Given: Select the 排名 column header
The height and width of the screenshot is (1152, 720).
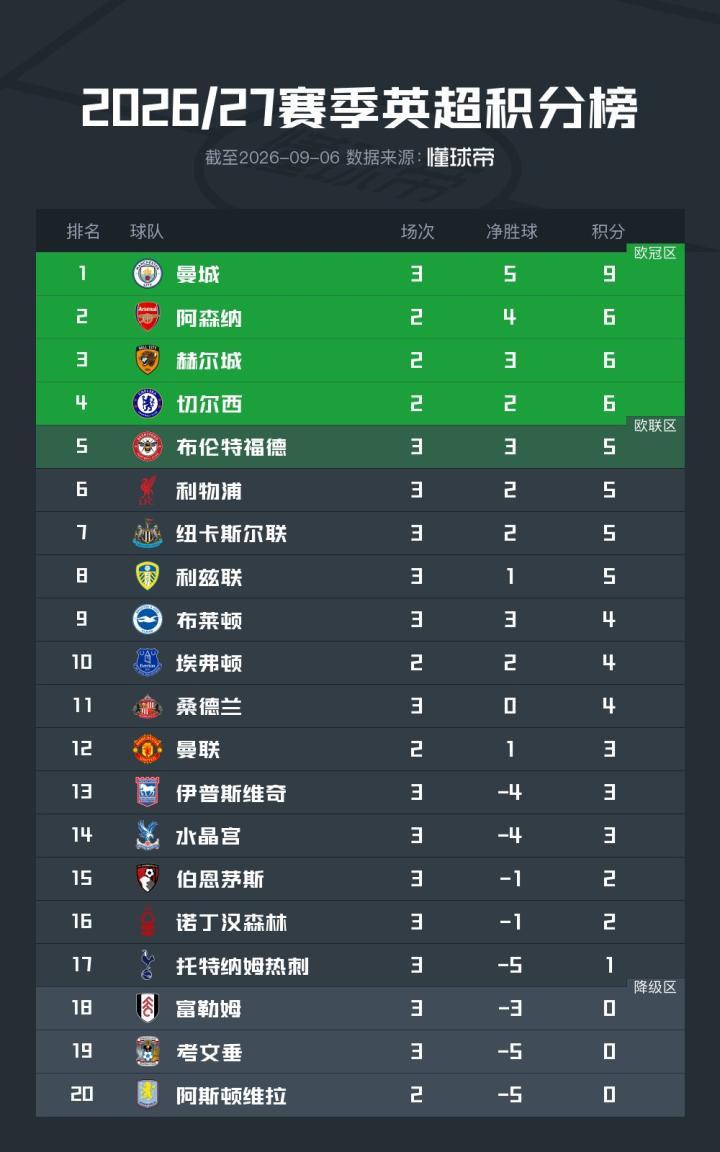Looking at the screenshot, I should tap(83, 231).
